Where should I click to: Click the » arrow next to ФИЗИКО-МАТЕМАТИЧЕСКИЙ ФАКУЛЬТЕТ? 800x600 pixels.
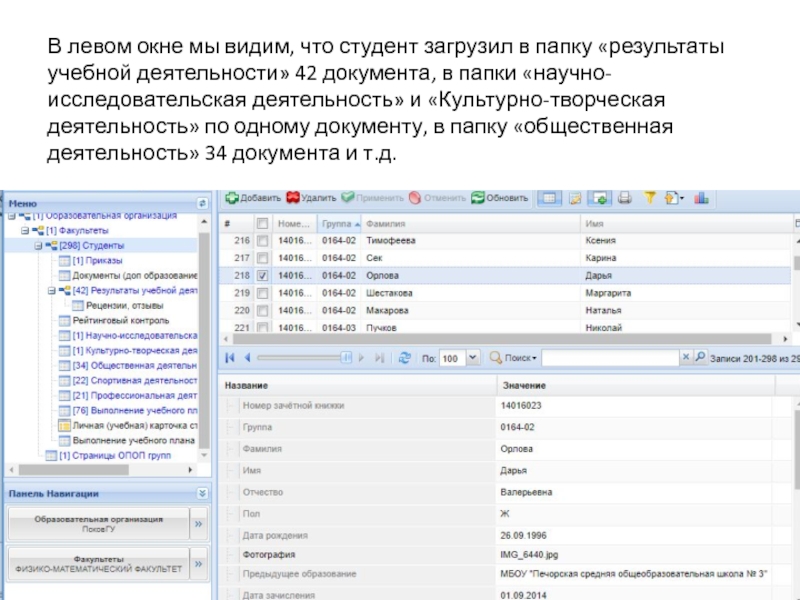tap(198, 563)
